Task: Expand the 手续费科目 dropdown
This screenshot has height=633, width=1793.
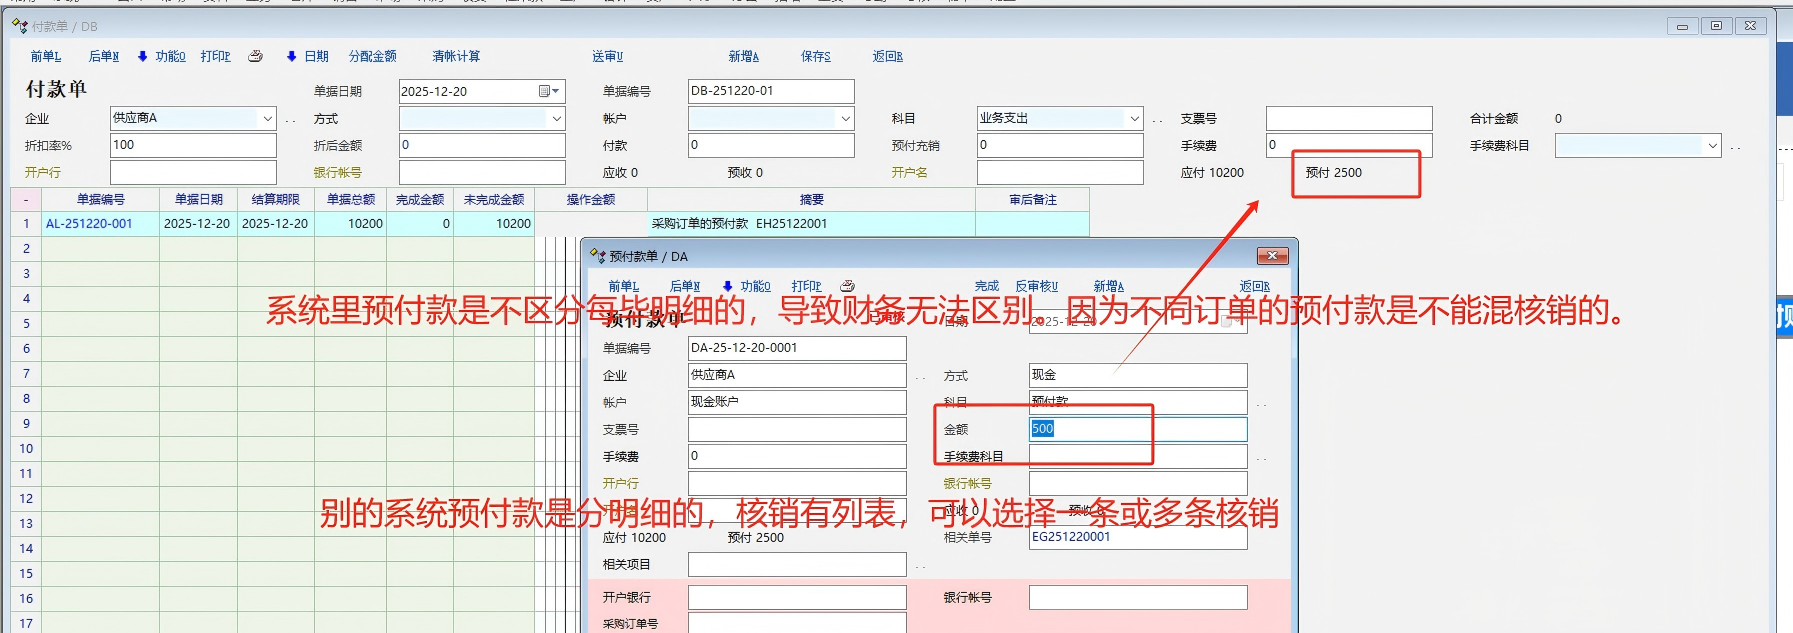Action: point(1712,146)
